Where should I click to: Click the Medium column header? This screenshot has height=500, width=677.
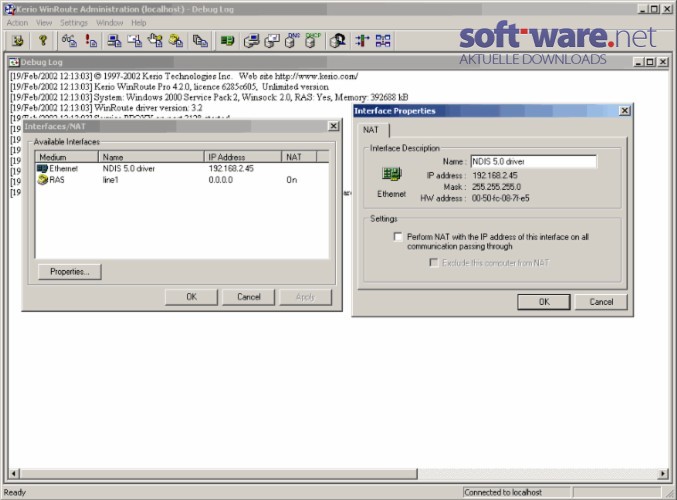[66, 157]
